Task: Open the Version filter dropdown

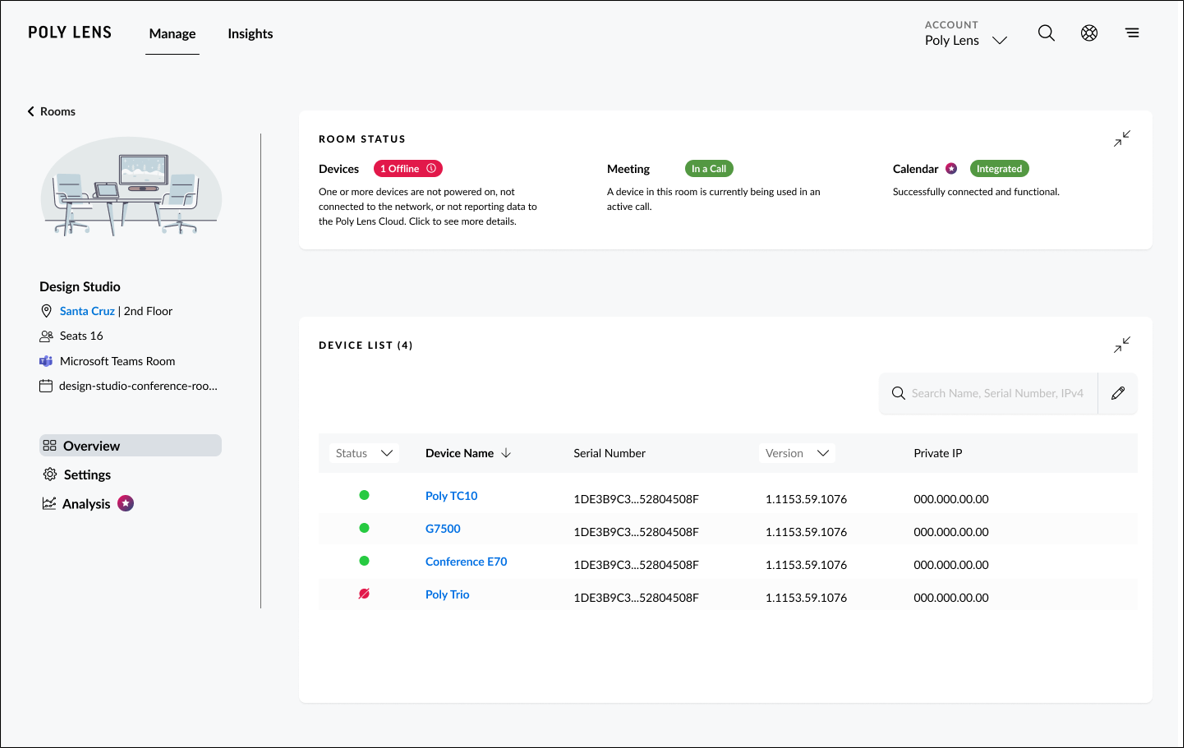Action: (797, 452)
